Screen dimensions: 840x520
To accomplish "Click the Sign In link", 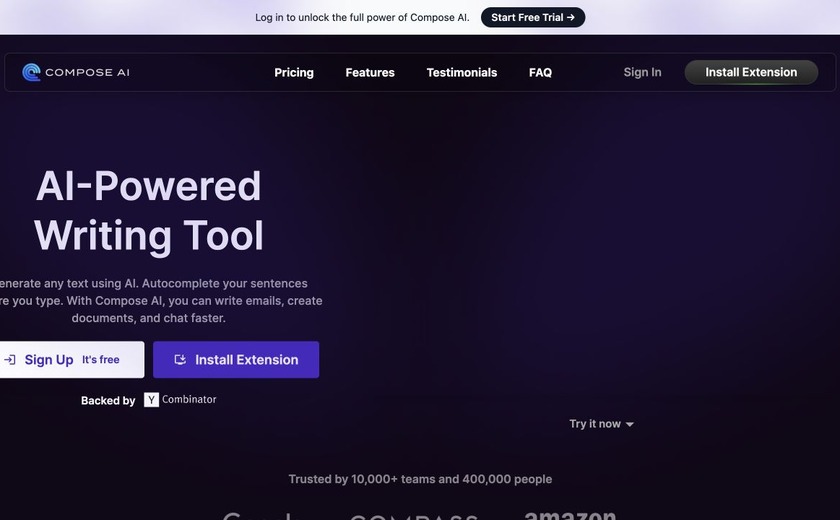I will point(642,72).
